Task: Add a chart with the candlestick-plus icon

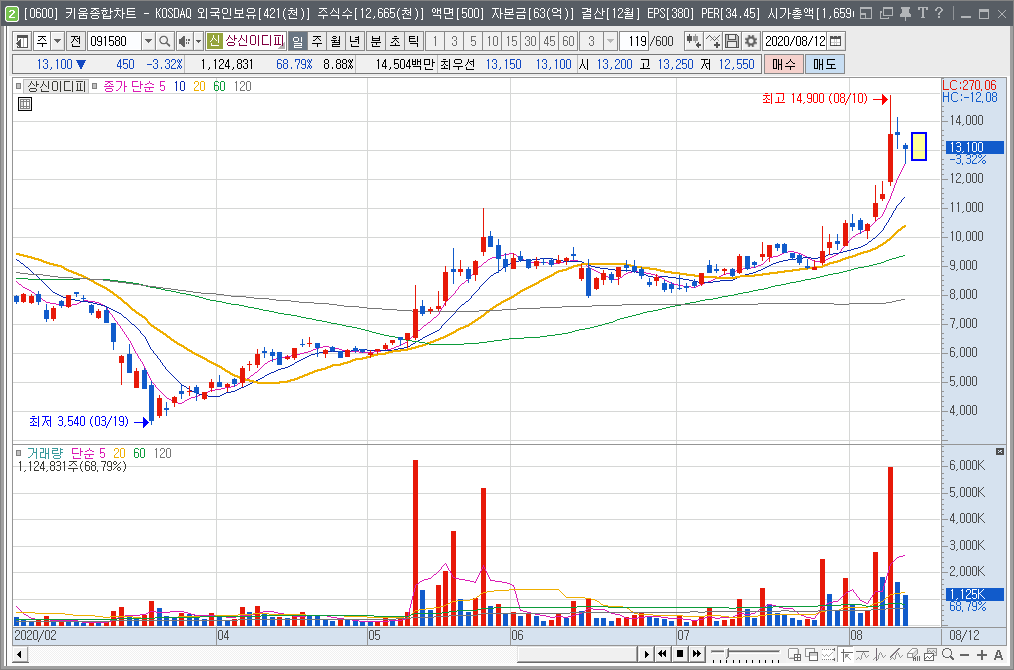Action: tap(694, 41)
